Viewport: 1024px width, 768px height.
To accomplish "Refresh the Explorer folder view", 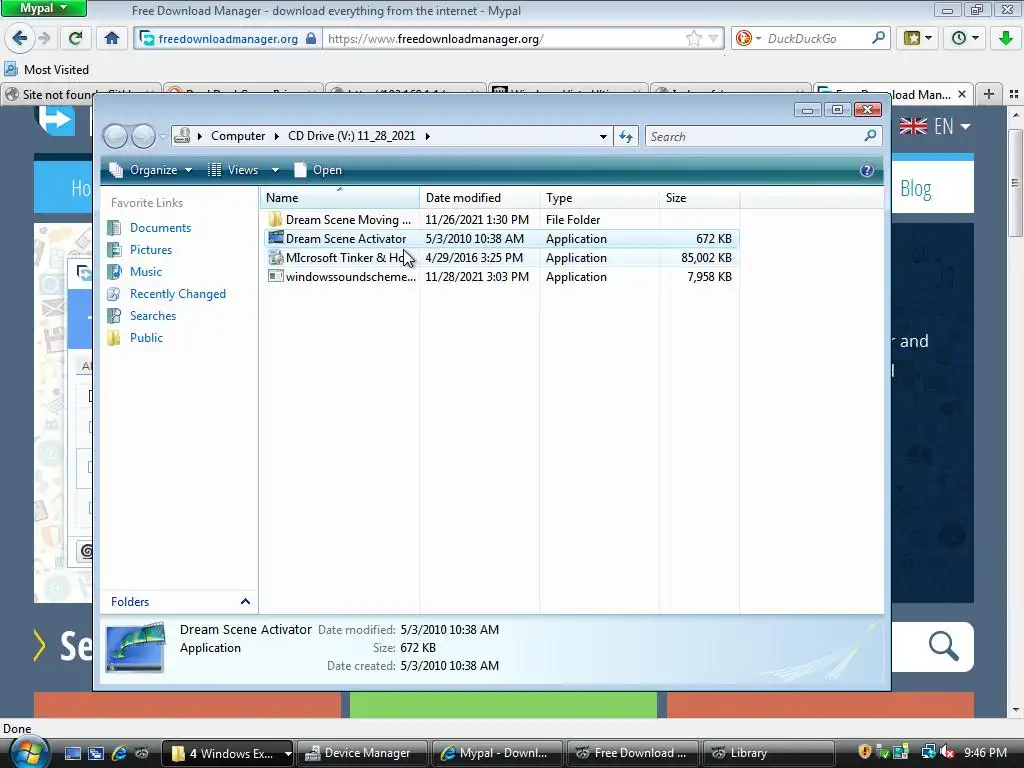I will pyautogui.click(x=626, y=136).
